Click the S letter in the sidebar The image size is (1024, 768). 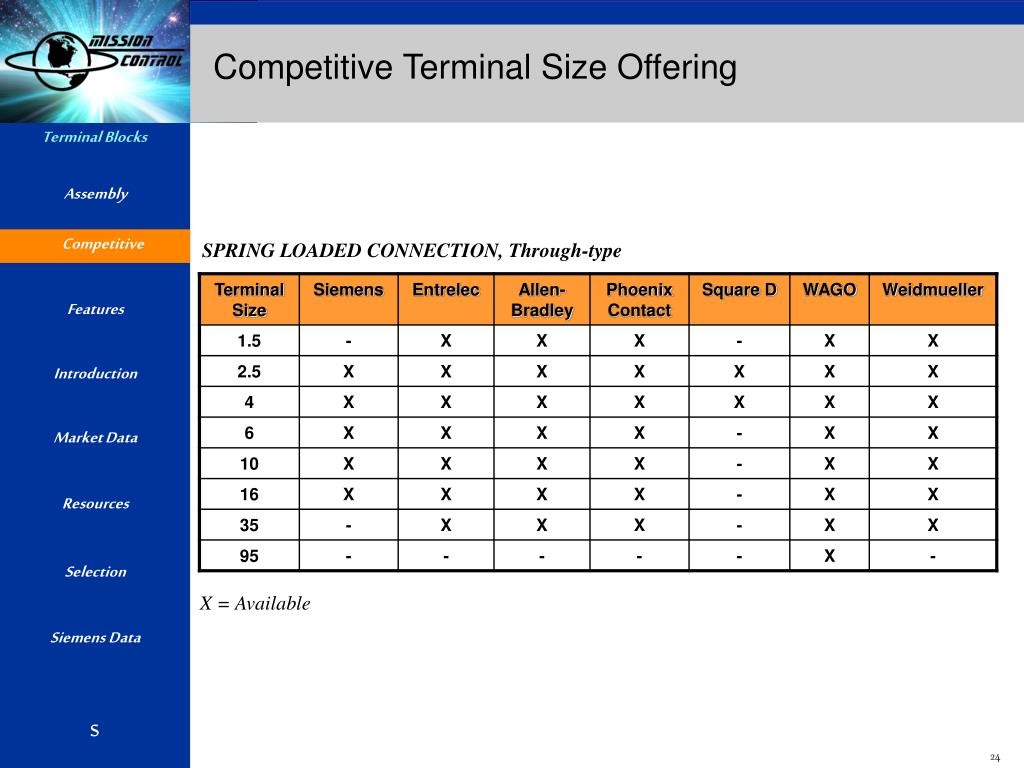pos(95,730)
